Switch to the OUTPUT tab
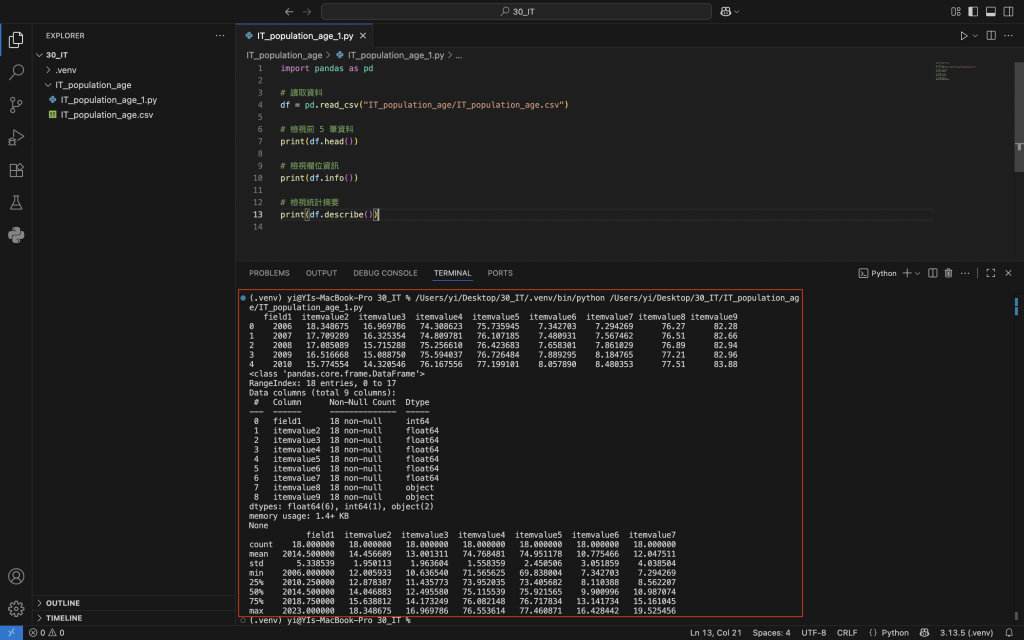The height and width of the screenshot is (640, 1024). tap(321, 273)
